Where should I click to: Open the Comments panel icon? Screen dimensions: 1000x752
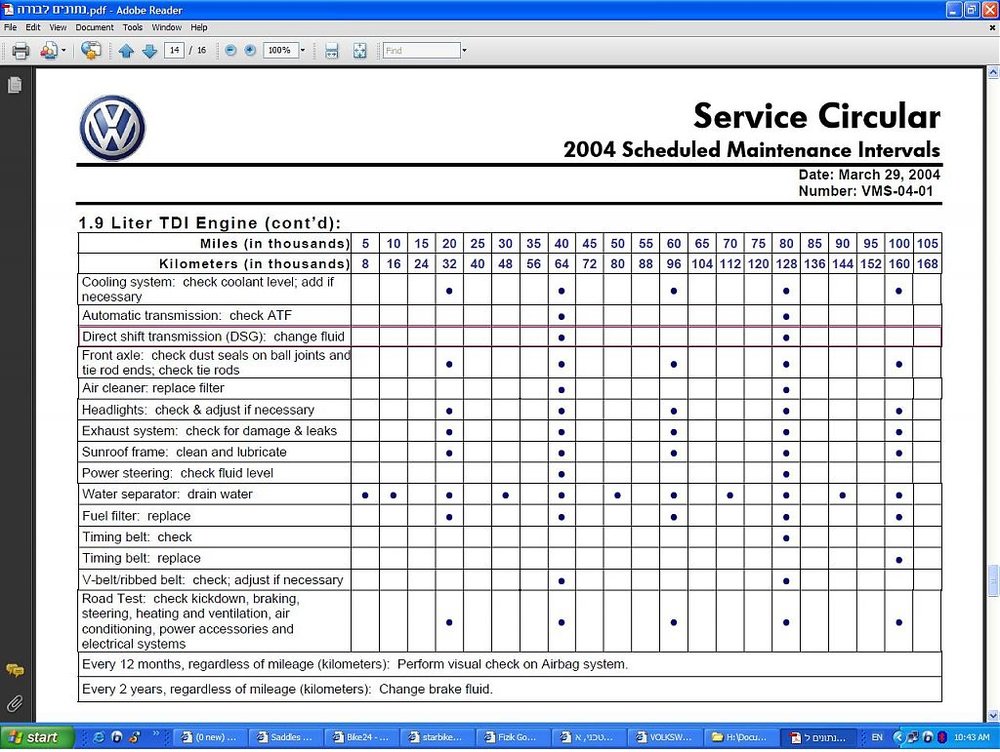(x=15, y=670)
